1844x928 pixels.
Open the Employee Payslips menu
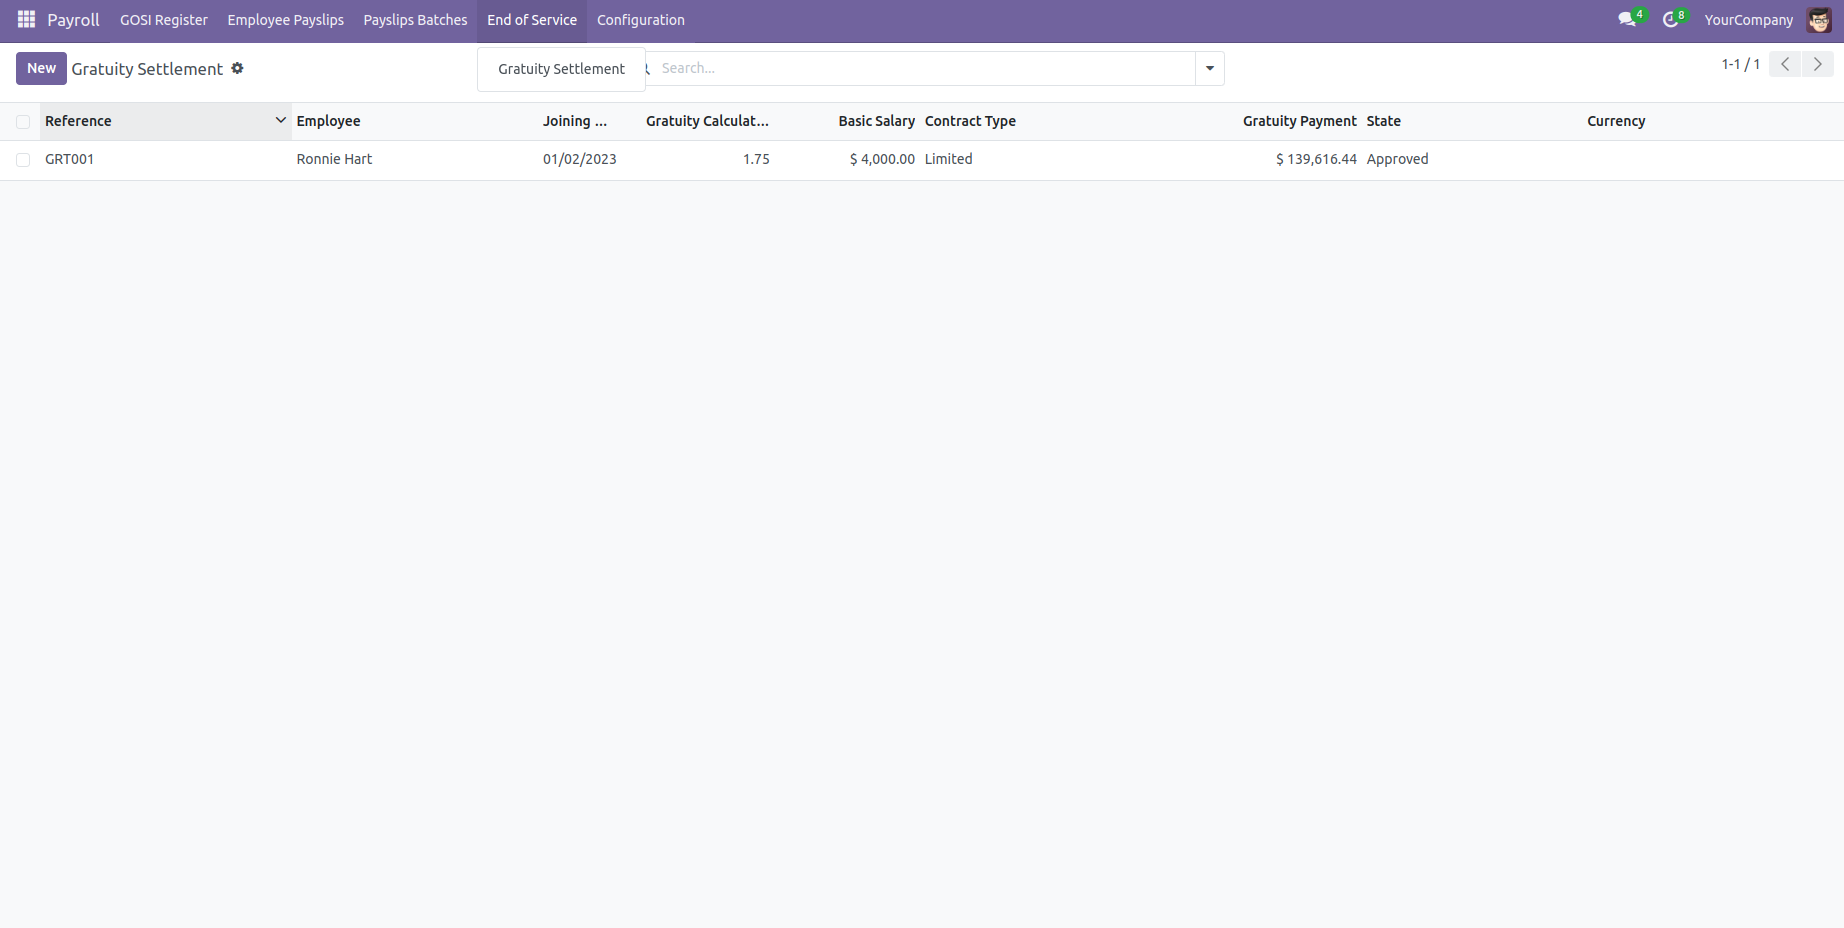[285, 20]
